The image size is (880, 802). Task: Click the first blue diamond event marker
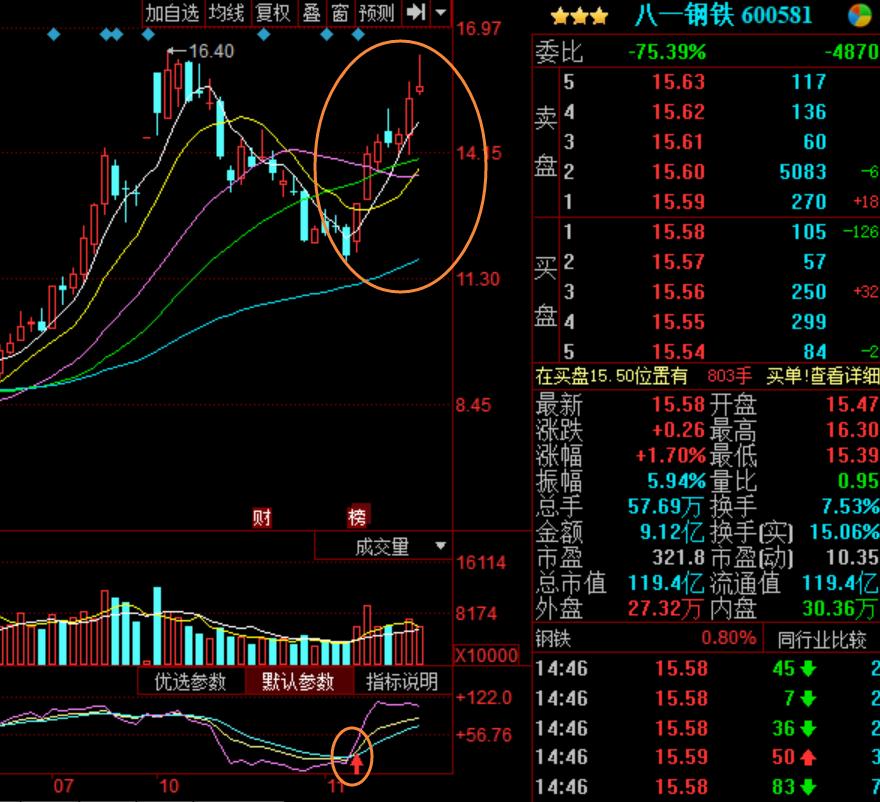point(54,35)
